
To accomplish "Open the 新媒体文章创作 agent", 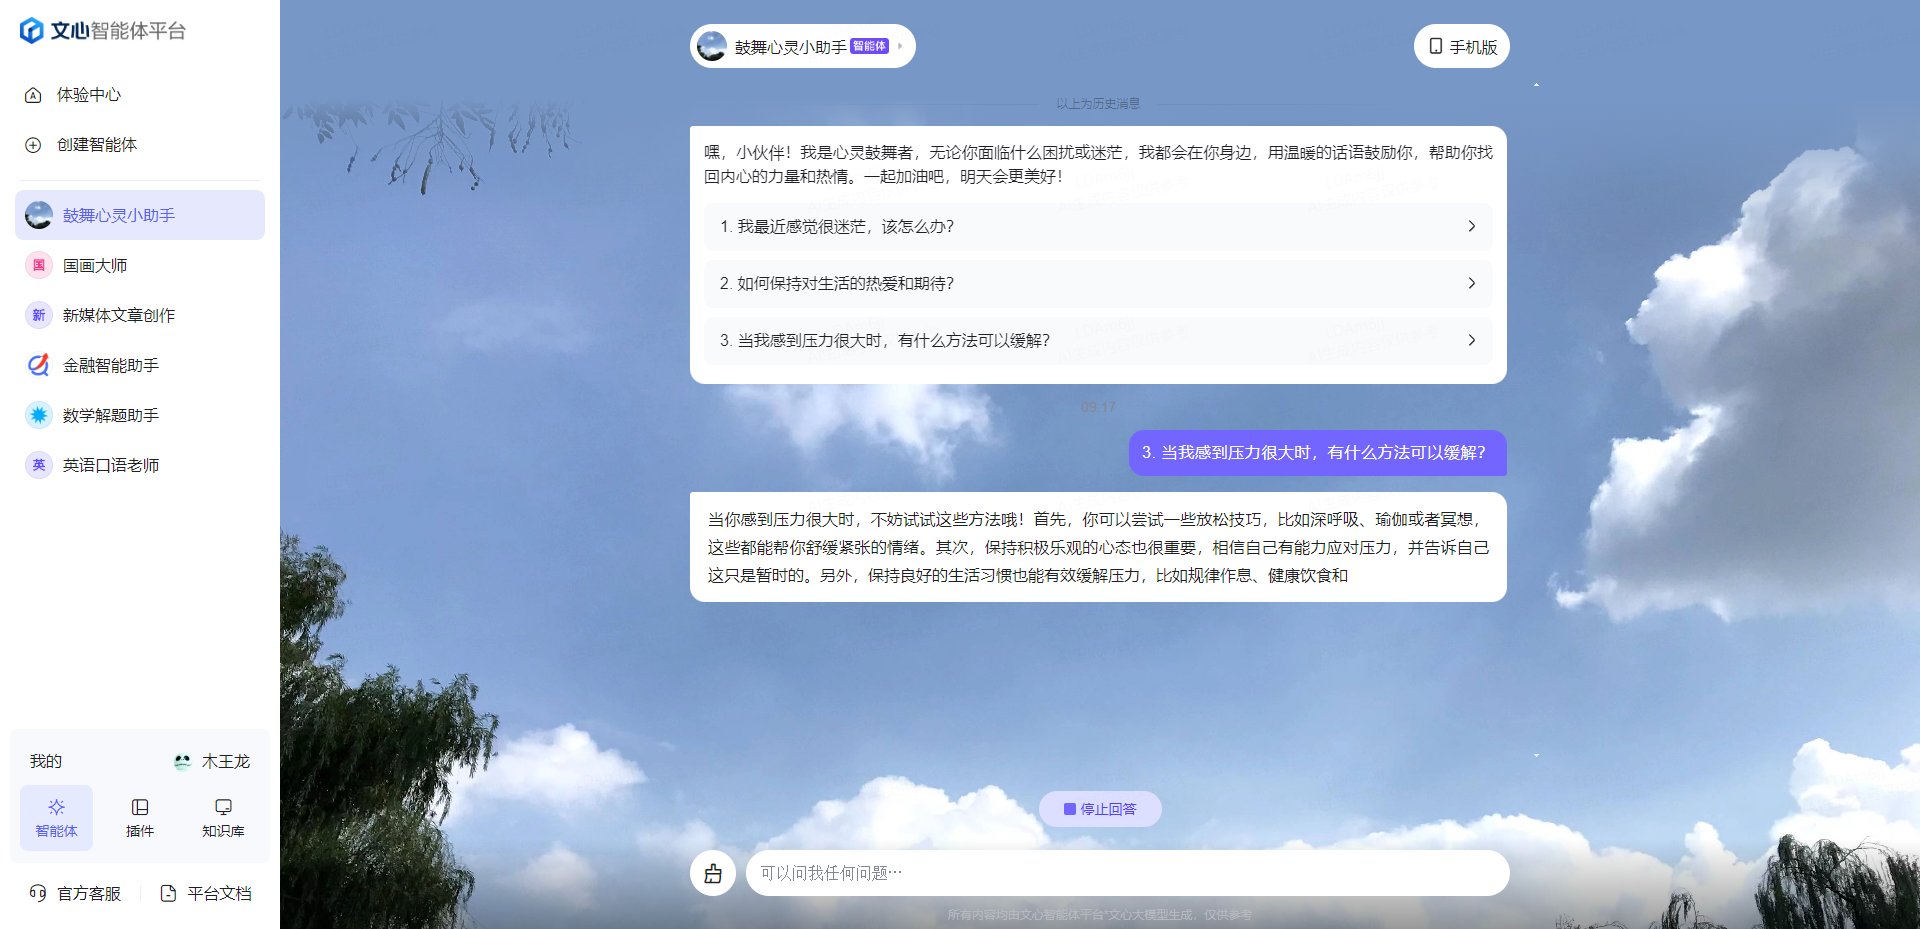I will click(140, 315).
